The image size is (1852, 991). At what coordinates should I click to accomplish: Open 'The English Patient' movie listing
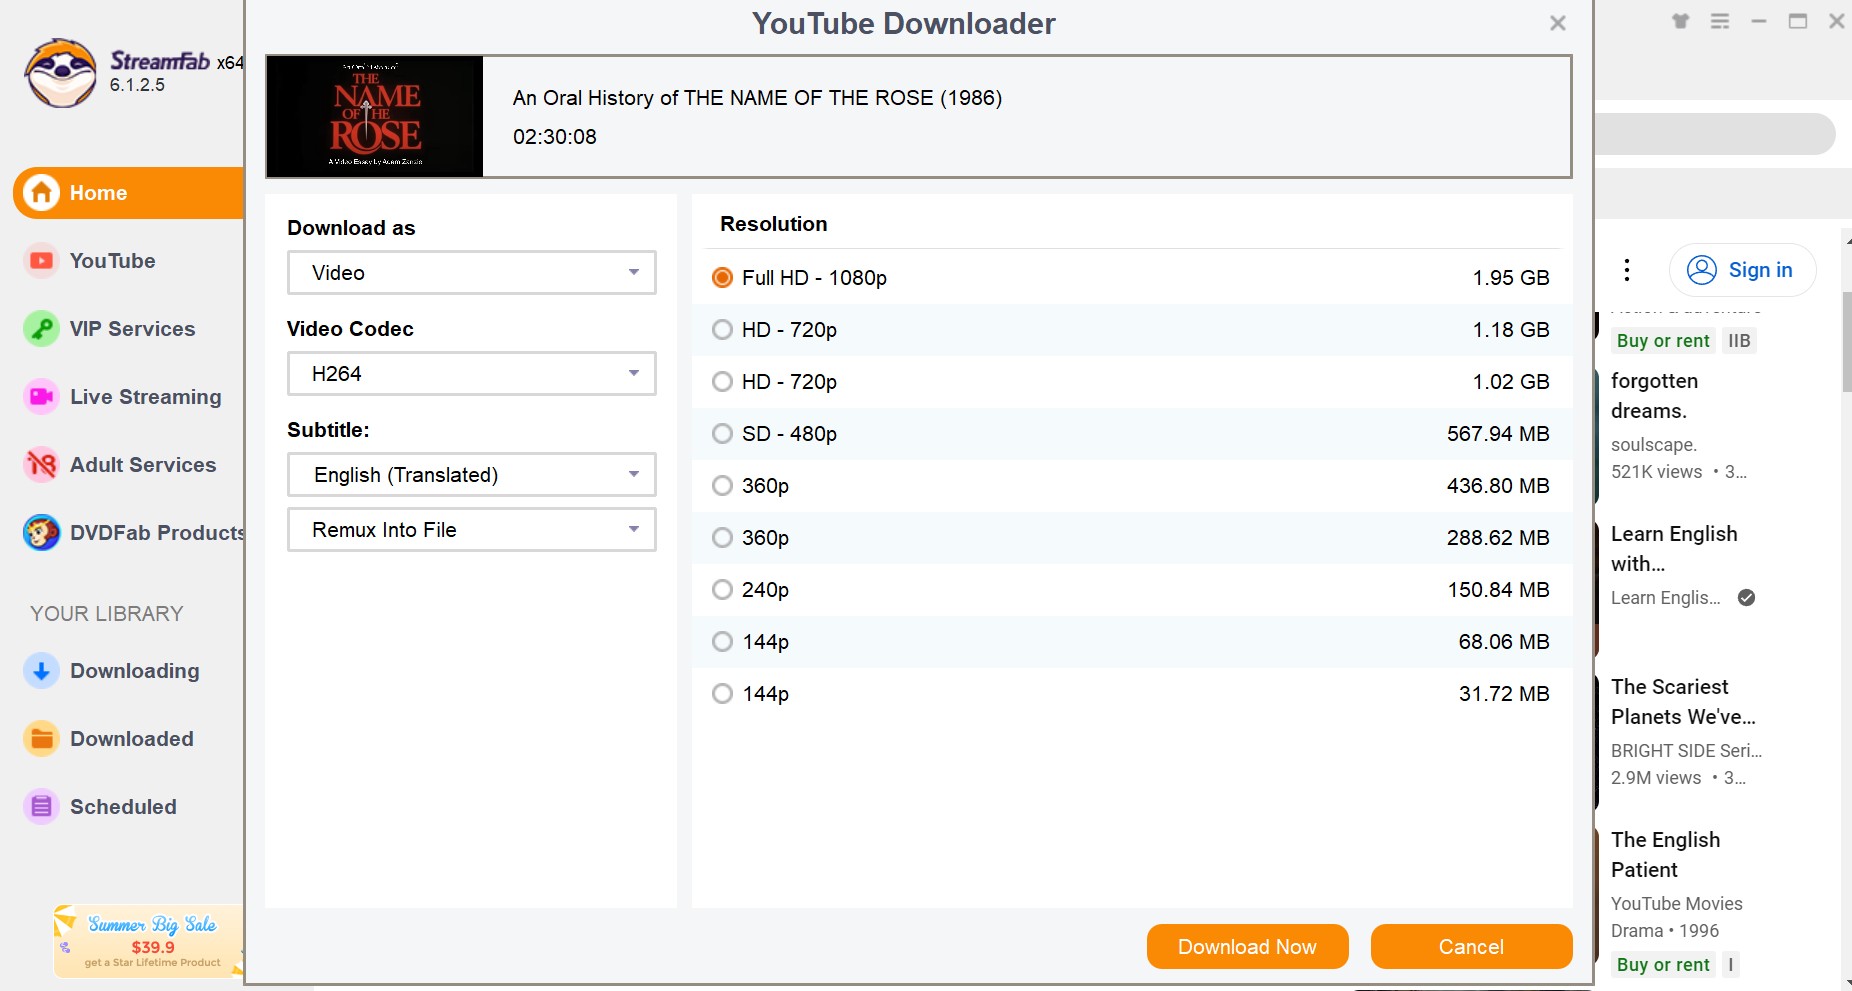coord(1665,855)
